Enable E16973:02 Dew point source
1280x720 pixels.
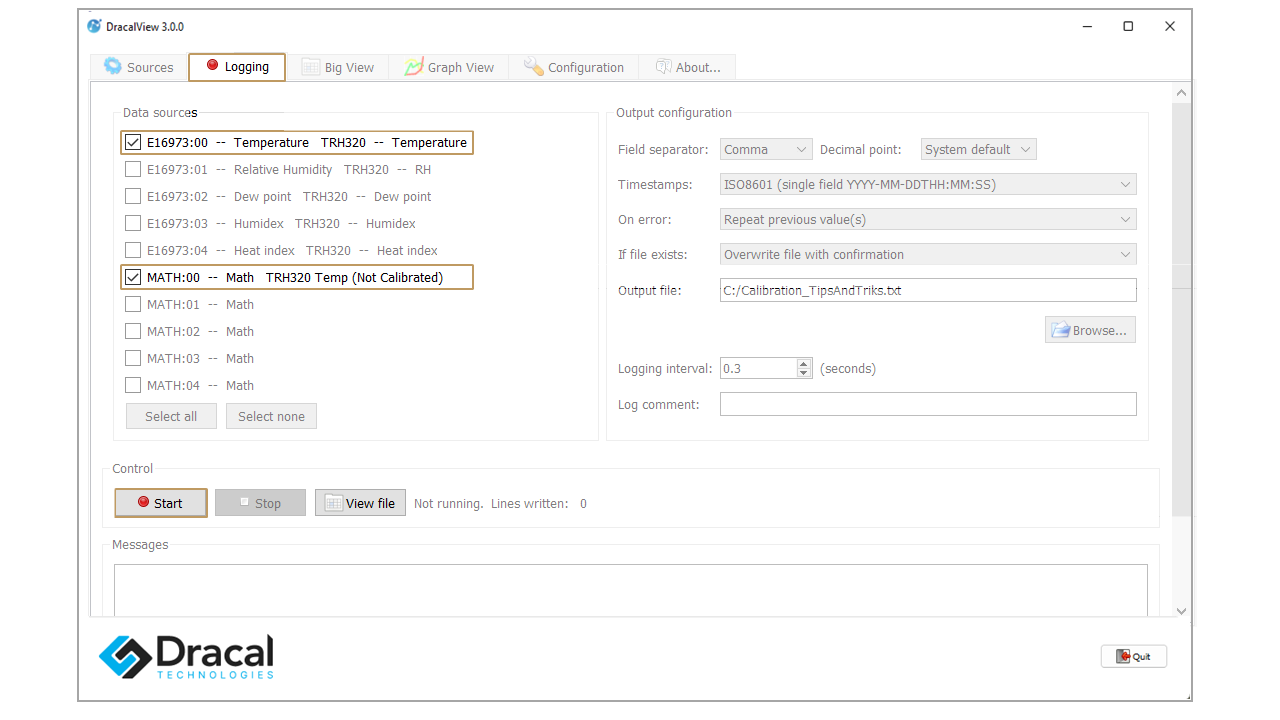pos(133,196)
